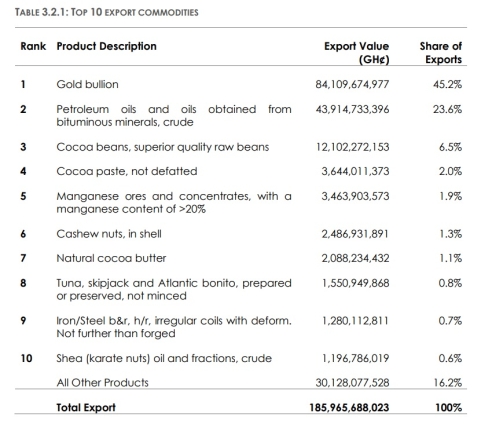Click the Shea oil and fractions entry
This screenshot has height=435, width=481.
[x=164, y=358]
